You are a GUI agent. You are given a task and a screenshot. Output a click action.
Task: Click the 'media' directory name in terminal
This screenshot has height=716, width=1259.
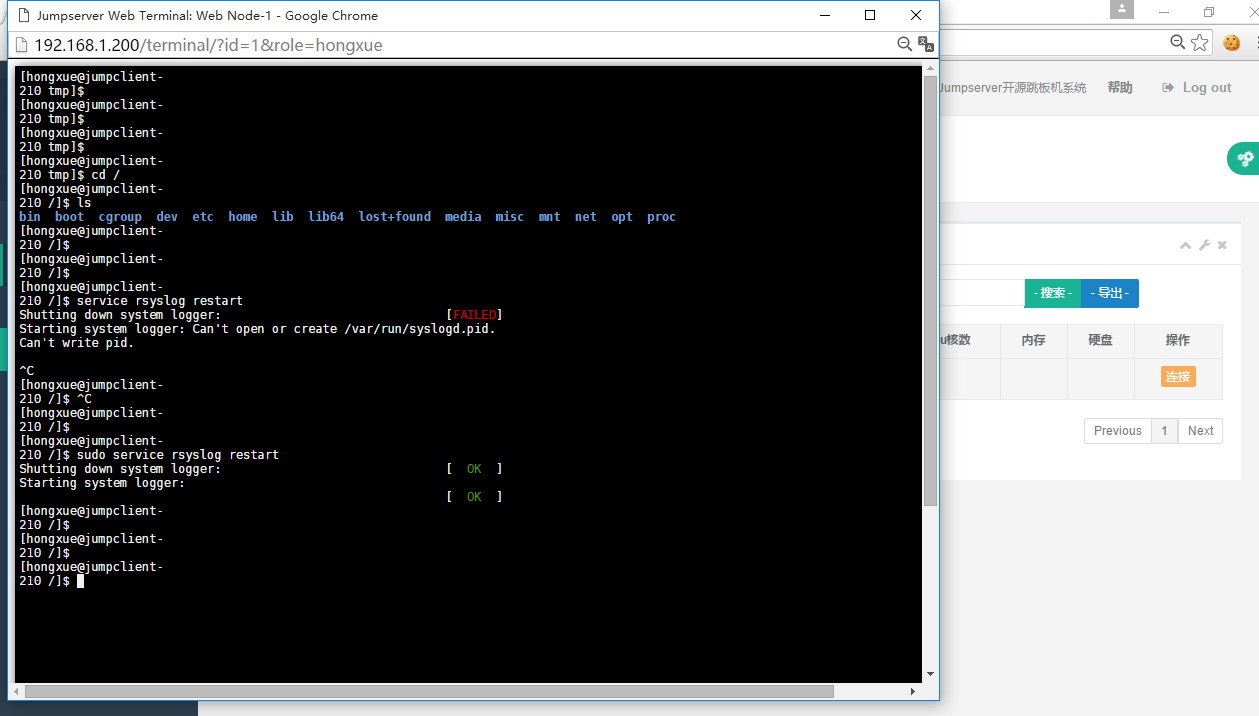(463, 217)
